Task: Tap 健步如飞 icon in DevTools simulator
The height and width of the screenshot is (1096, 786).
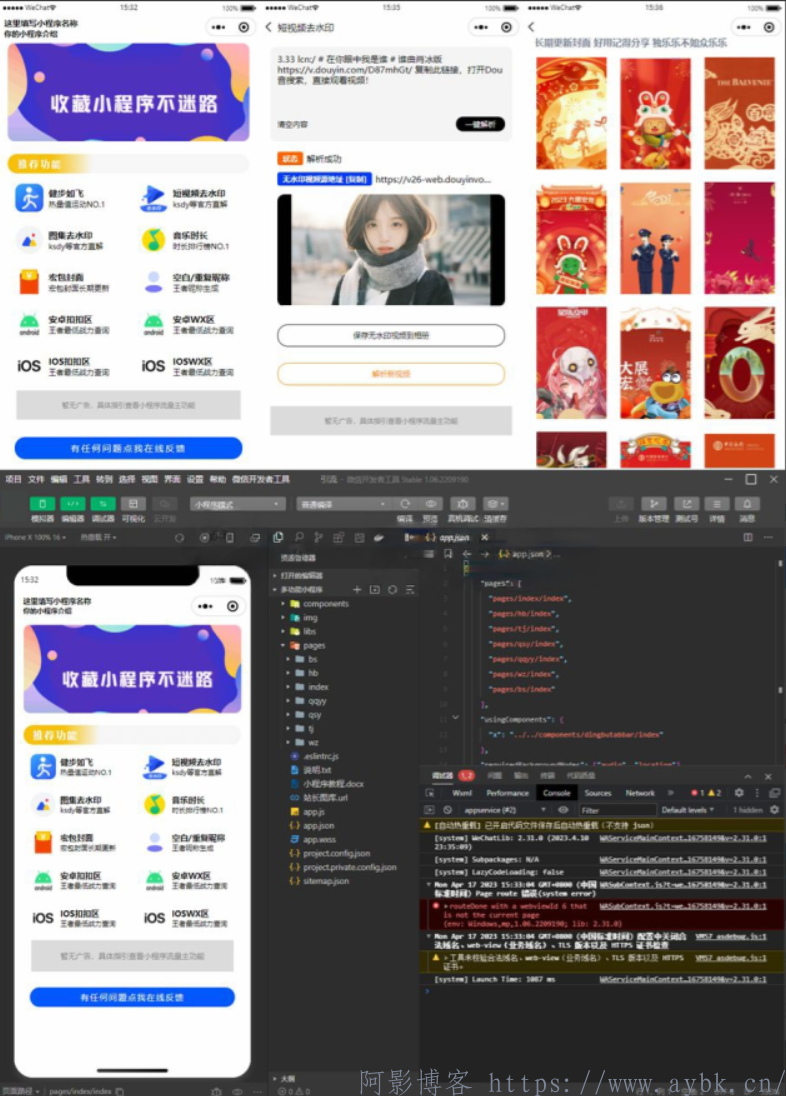Action: pyautogui.click(x=43, y=767)
